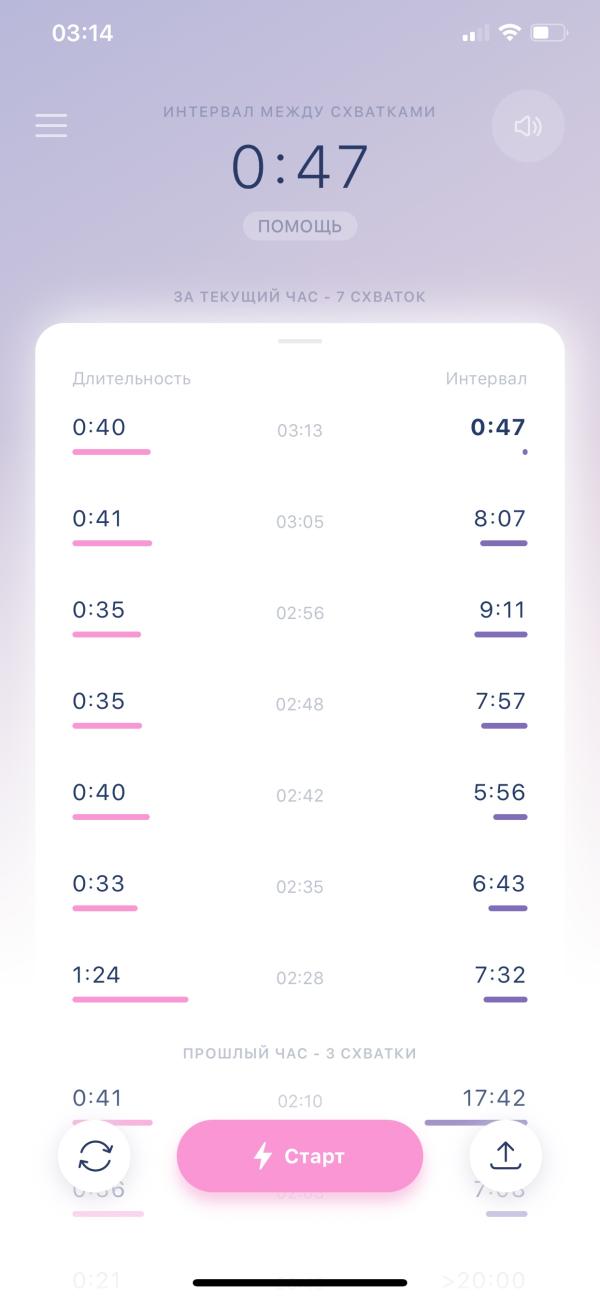Tap the 9:11 interval value

point(501,610)
